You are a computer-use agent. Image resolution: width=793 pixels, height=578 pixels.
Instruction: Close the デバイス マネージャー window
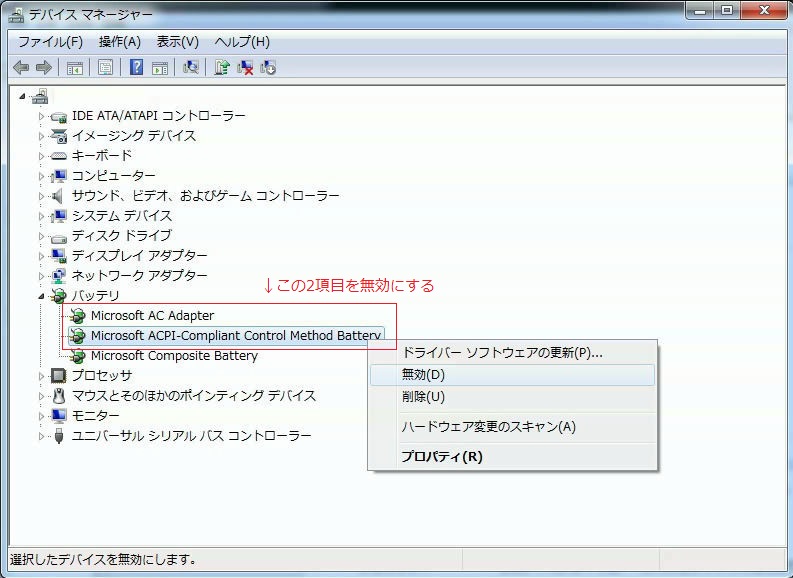(764, 11)
